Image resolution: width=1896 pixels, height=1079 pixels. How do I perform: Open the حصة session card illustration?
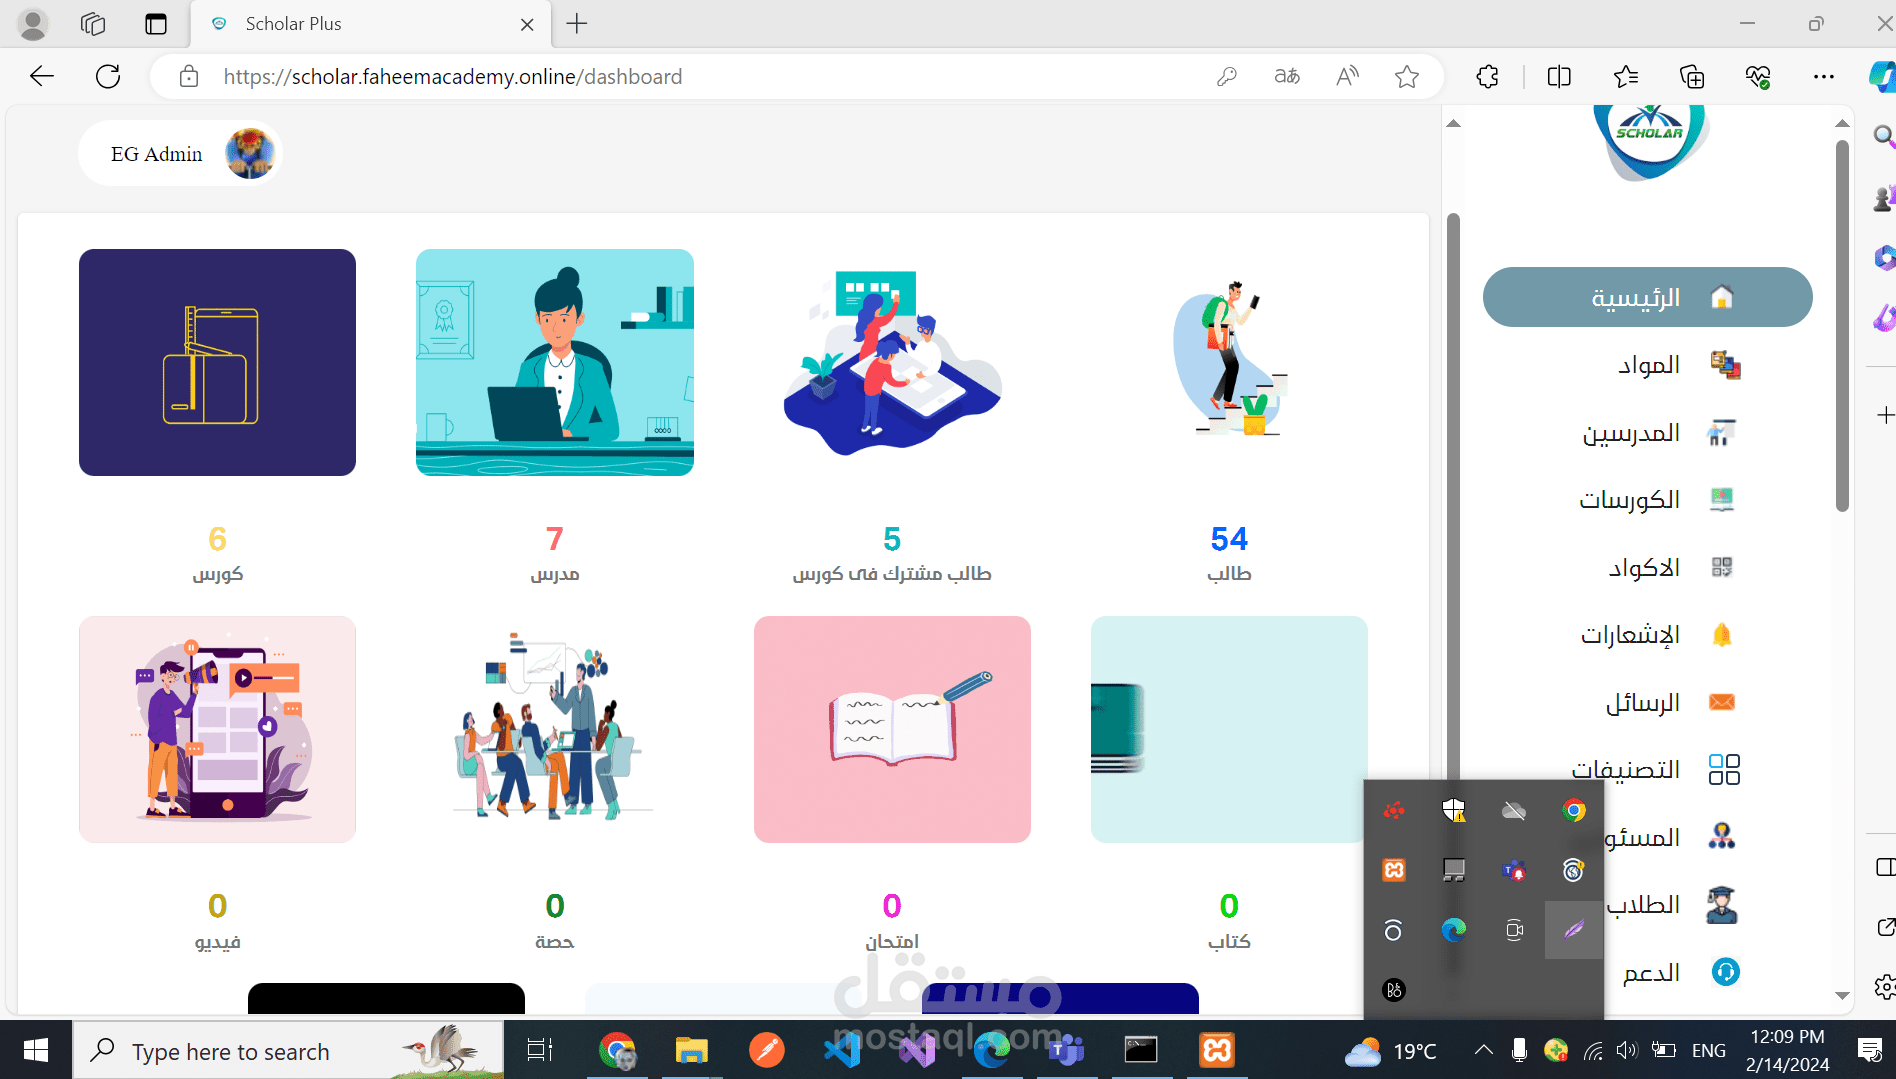click(x=553, y=727)
